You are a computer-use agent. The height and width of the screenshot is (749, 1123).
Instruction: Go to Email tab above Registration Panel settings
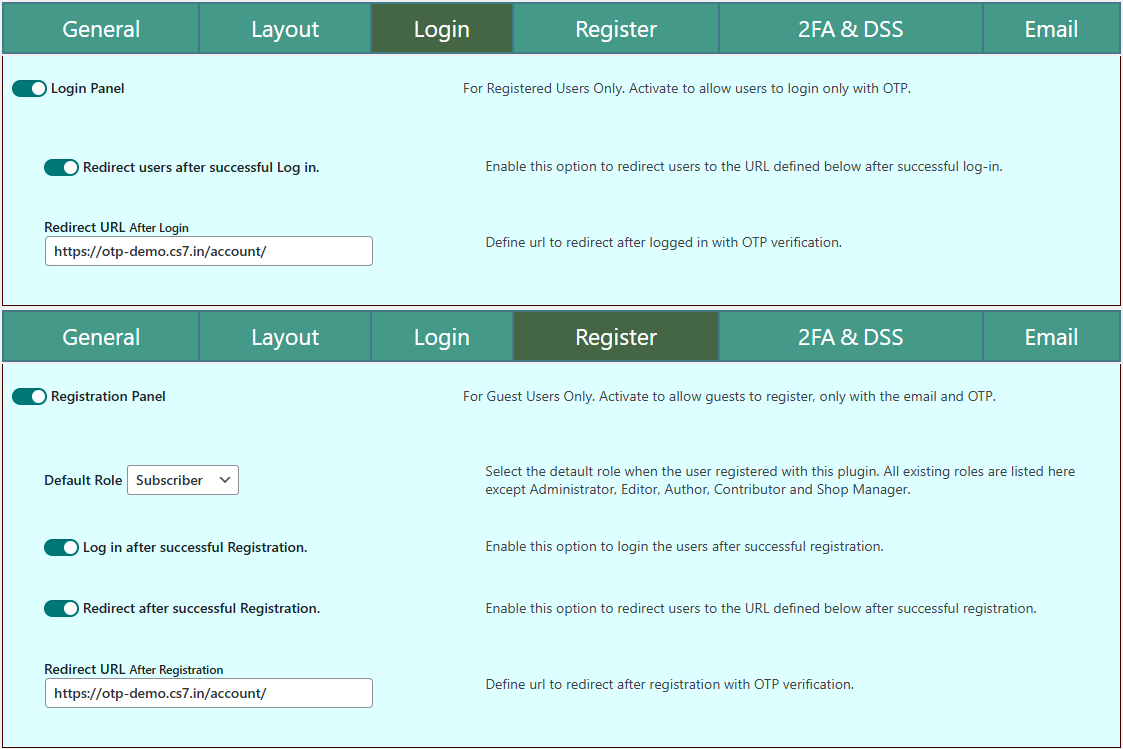tap(1051, 337)
